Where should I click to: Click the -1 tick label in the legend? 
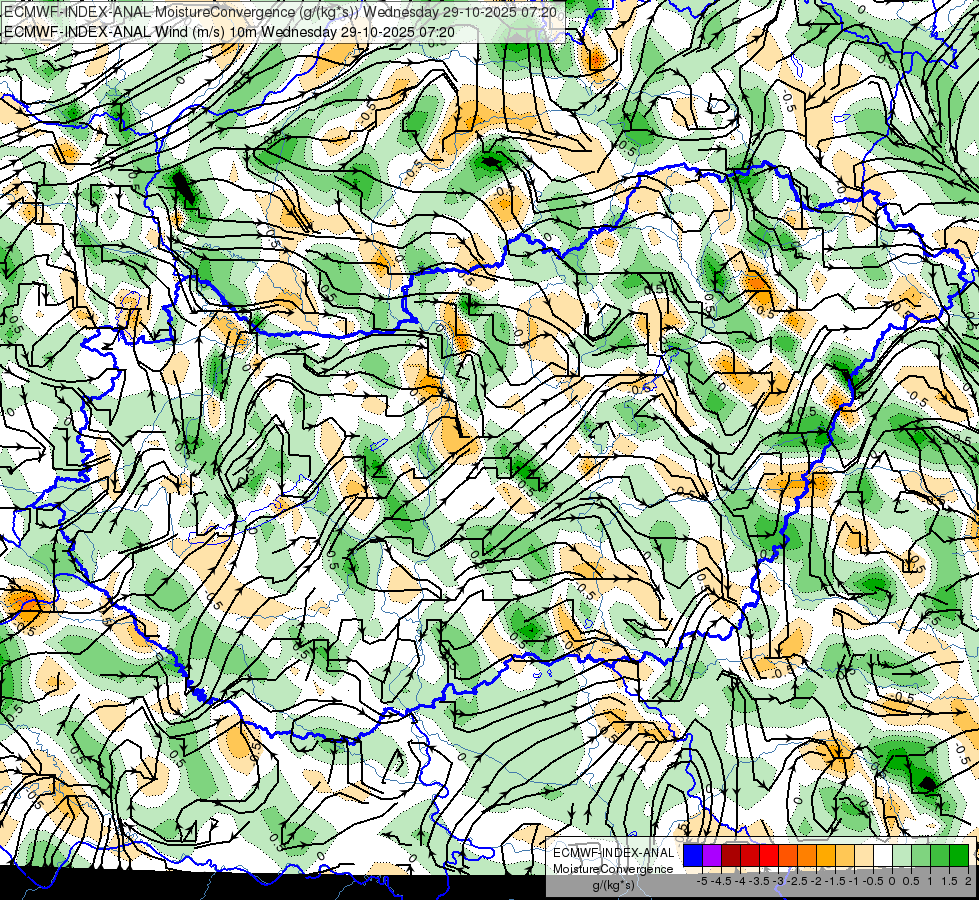click(x=854, y=881)
